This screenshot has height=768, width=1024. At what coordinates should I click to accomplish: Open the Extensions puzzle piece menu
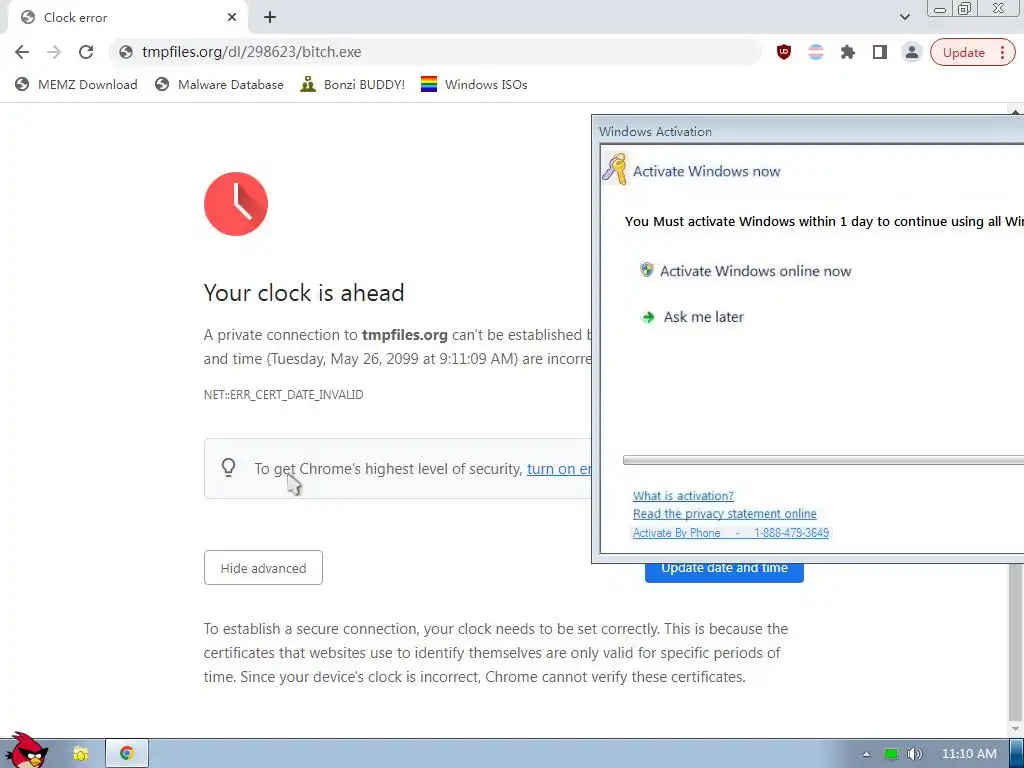[x=848, y=52]
